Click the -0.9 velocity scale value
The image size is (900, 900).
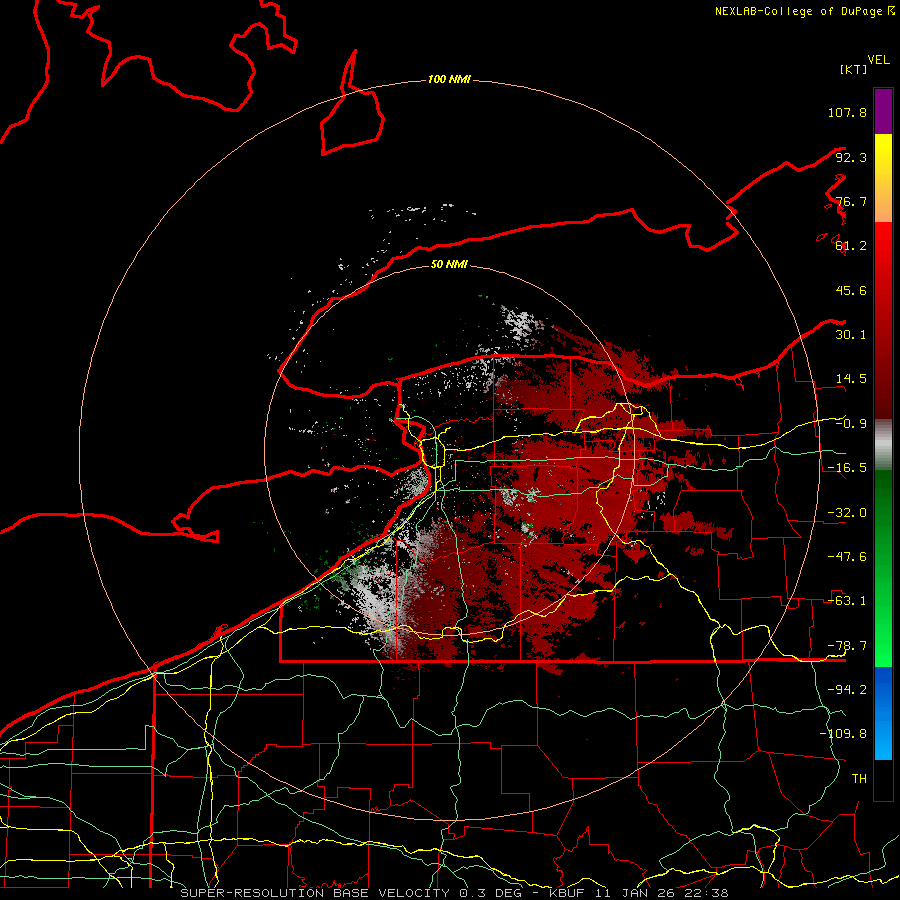pos(851,424)
